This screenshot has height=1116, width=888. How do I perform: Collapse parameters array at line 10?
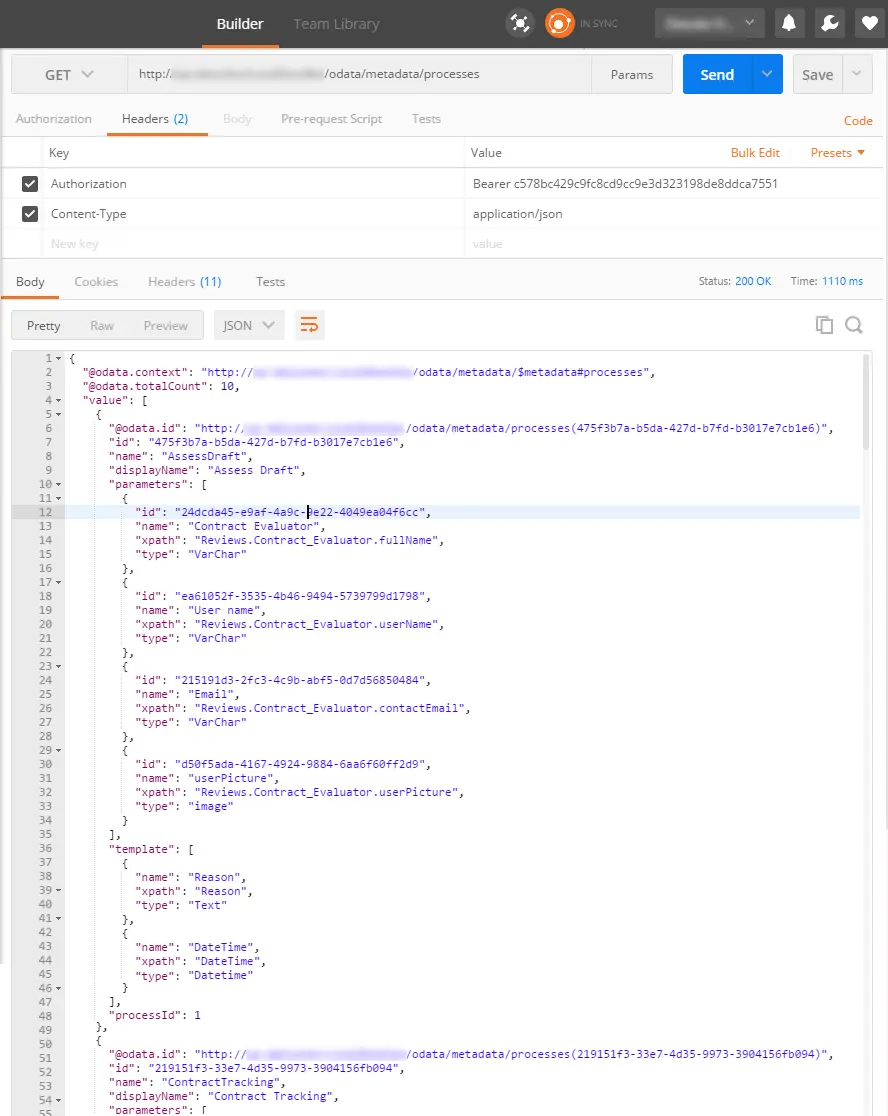(x=58, y=484)
